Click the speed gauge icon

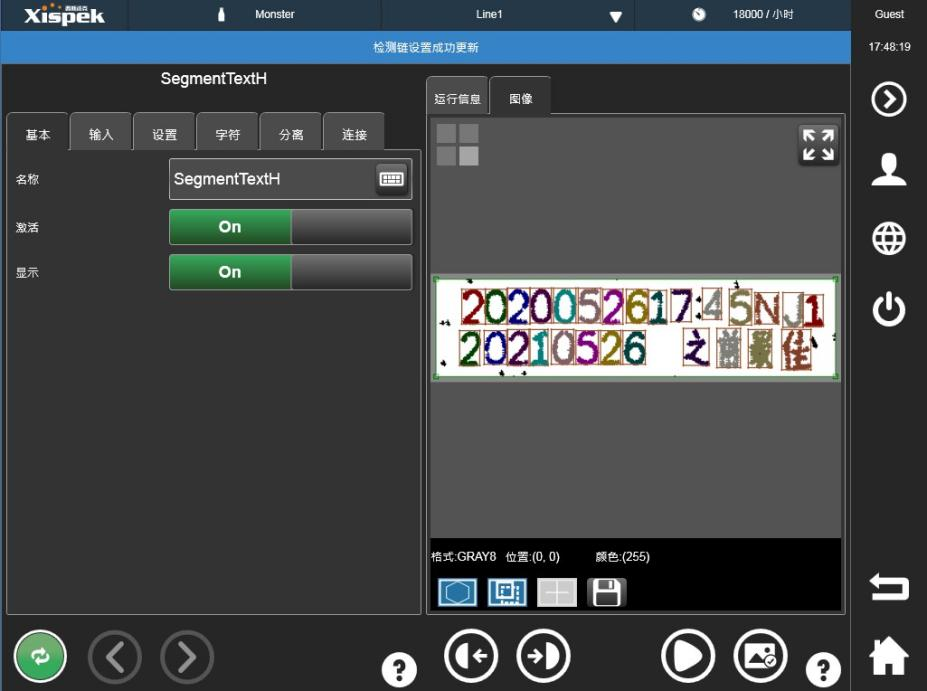point(699,14)
